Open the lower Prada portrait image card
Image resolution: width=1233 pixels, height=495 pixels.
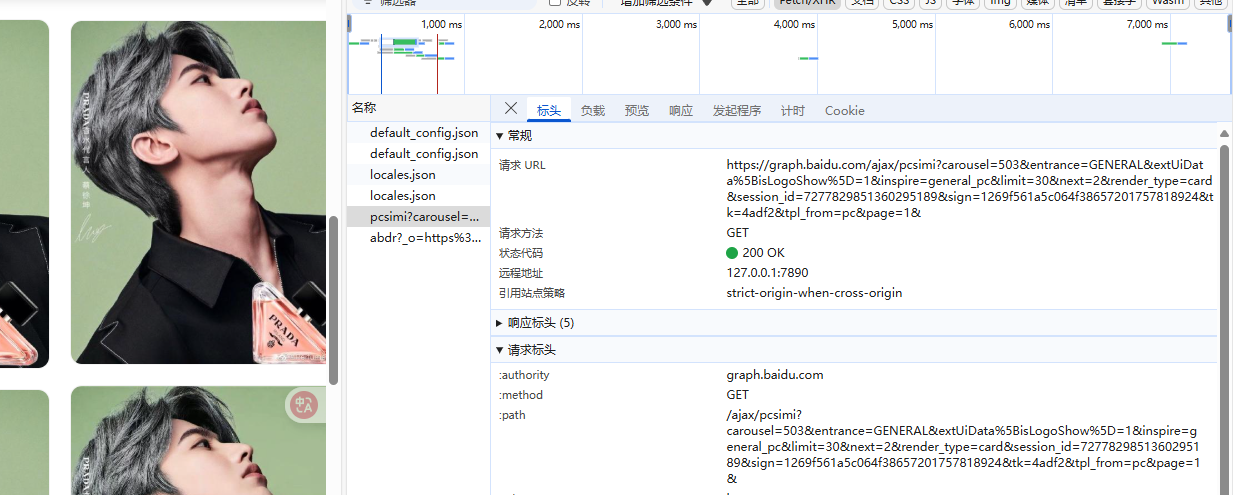[198, 442]
